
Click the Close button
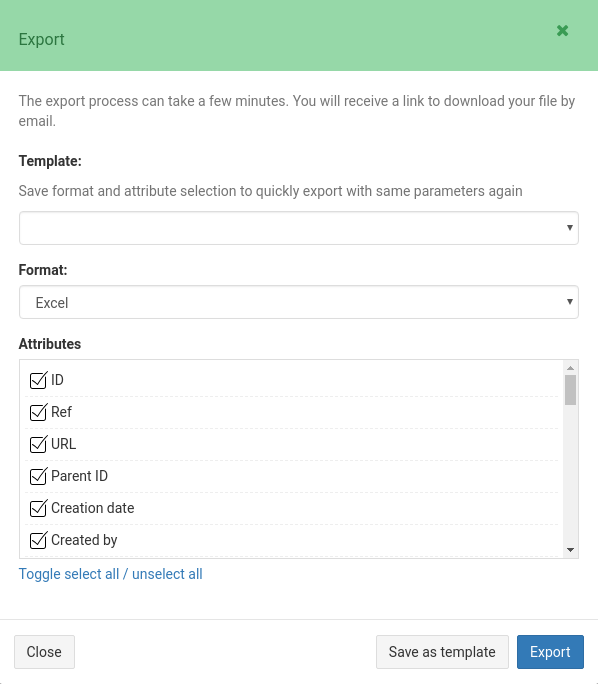[44, 652]
